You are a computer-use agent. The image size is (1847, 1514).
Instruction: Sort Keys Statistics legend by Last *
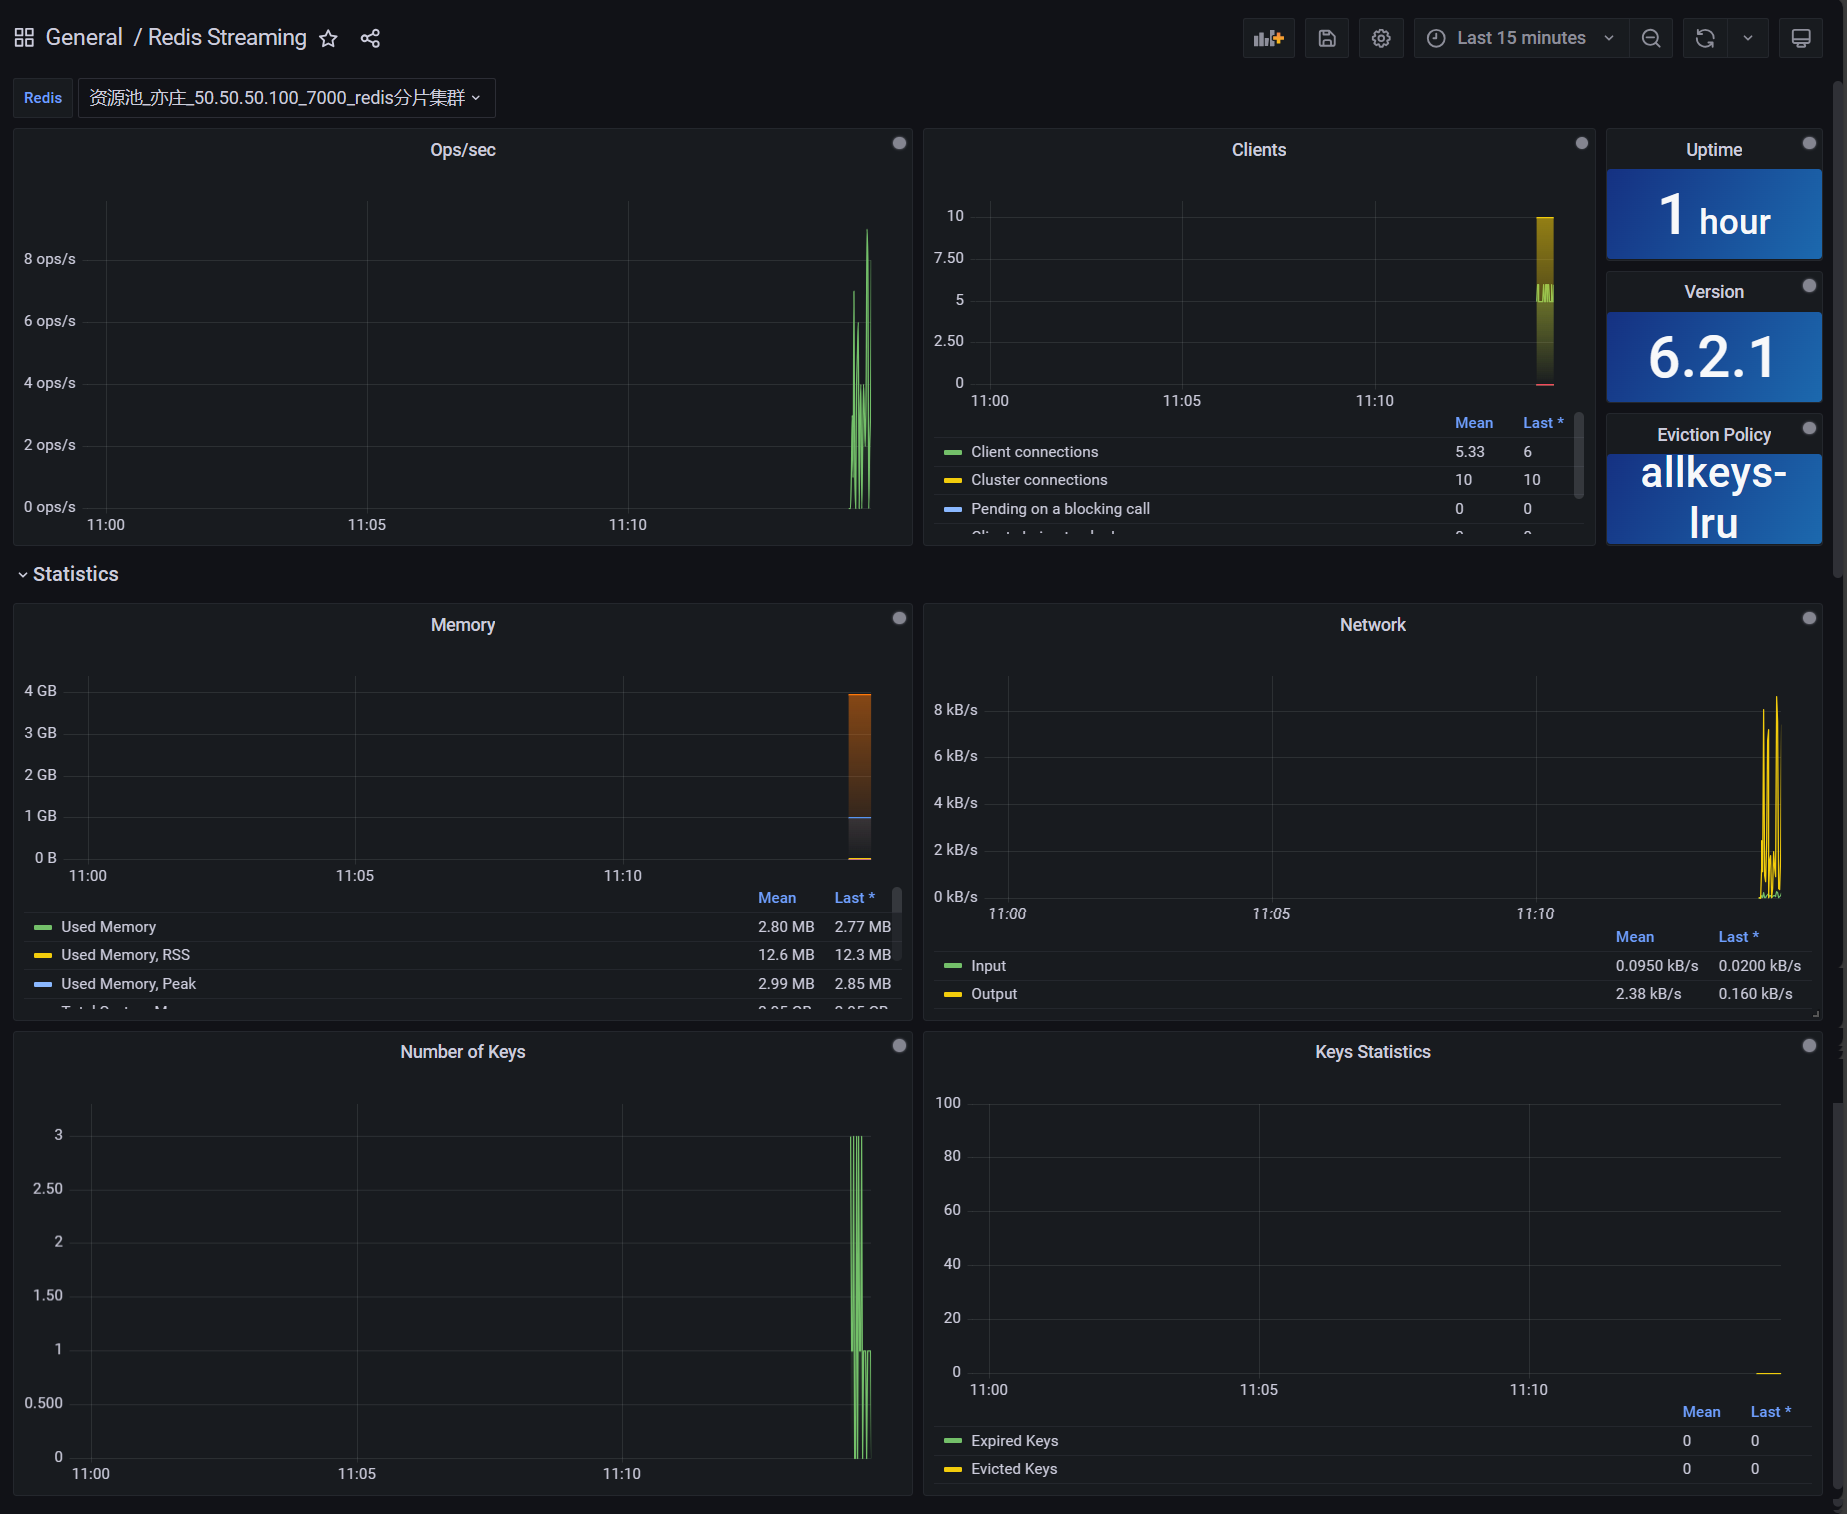[x=1770, y=1412]
